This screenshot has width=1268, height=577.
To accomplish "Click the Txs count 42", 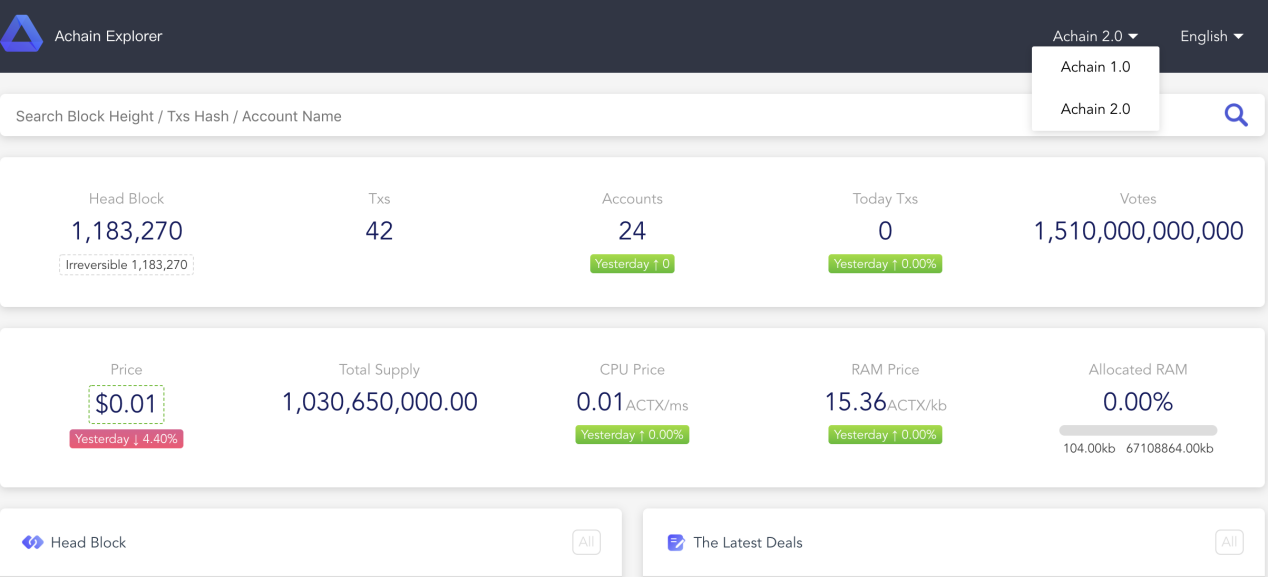I will 379,231.
